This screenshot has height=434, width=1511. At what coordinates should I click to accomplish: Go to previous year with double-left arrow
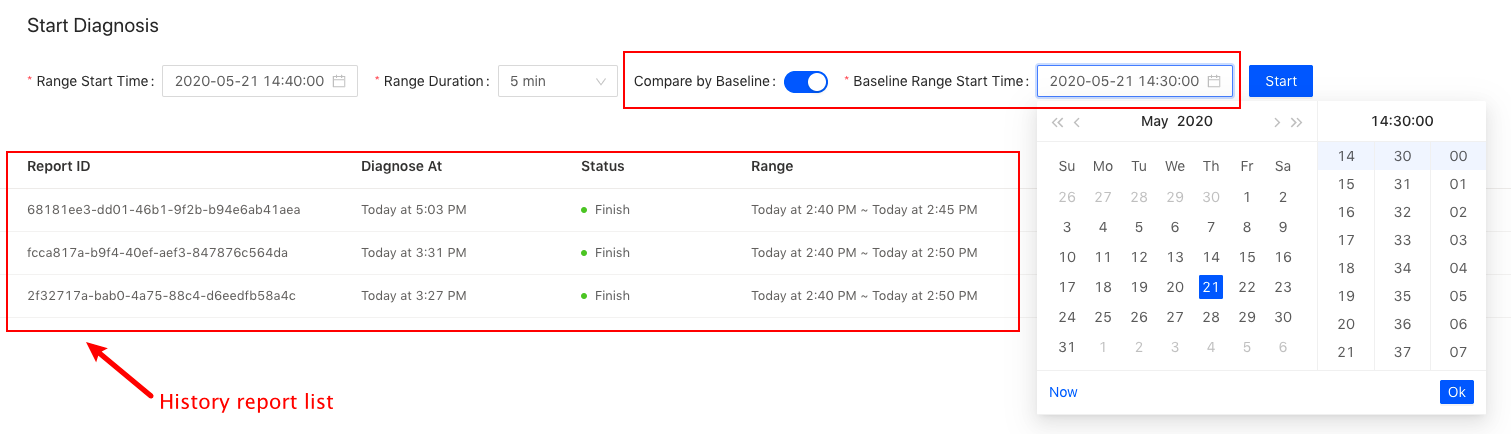(x=1057, y=122)
